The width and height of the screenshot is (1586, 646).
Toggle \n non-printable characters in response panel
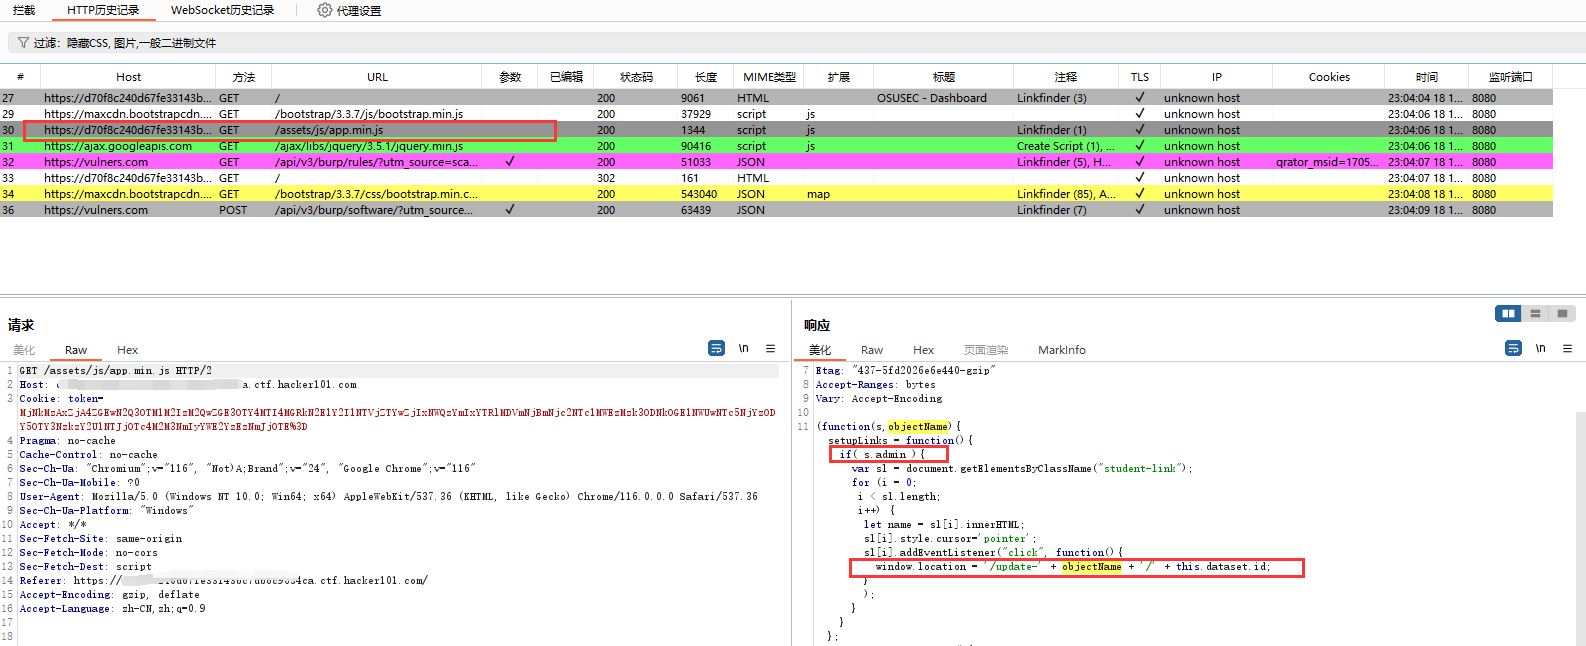pyautogui.click(x=1541, y=348)
